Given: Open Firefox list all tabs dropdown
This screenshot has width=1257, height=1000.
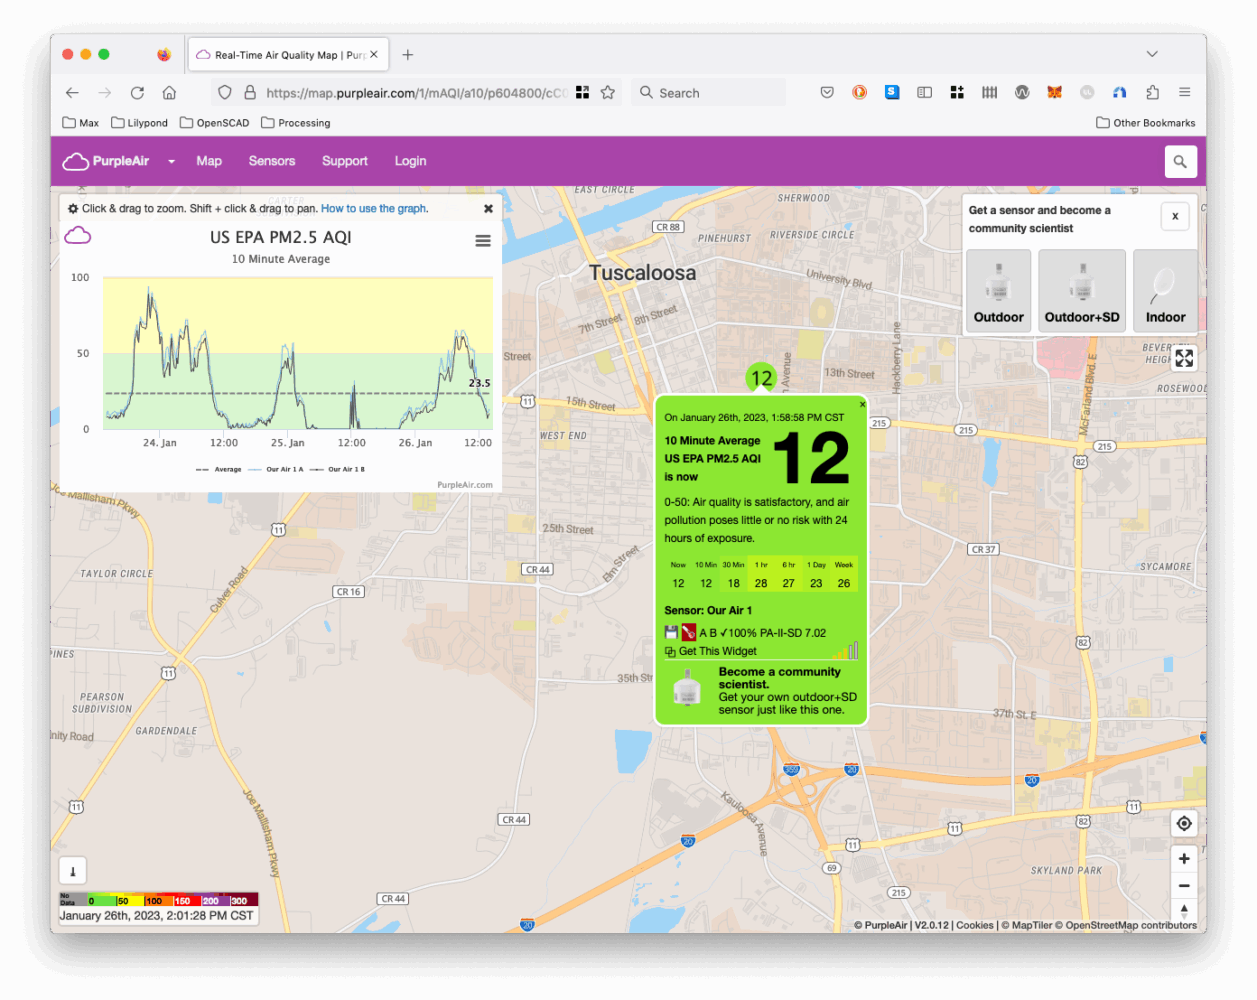Looking at the screenshot, I should 1152,55.
